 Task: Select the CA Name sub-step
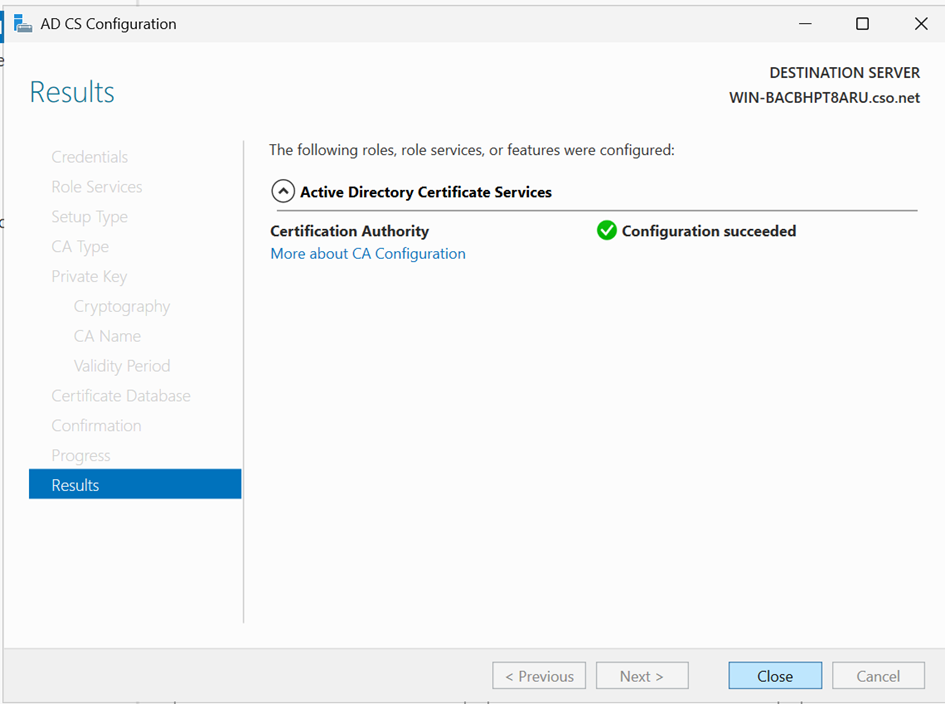pos(107,337)
